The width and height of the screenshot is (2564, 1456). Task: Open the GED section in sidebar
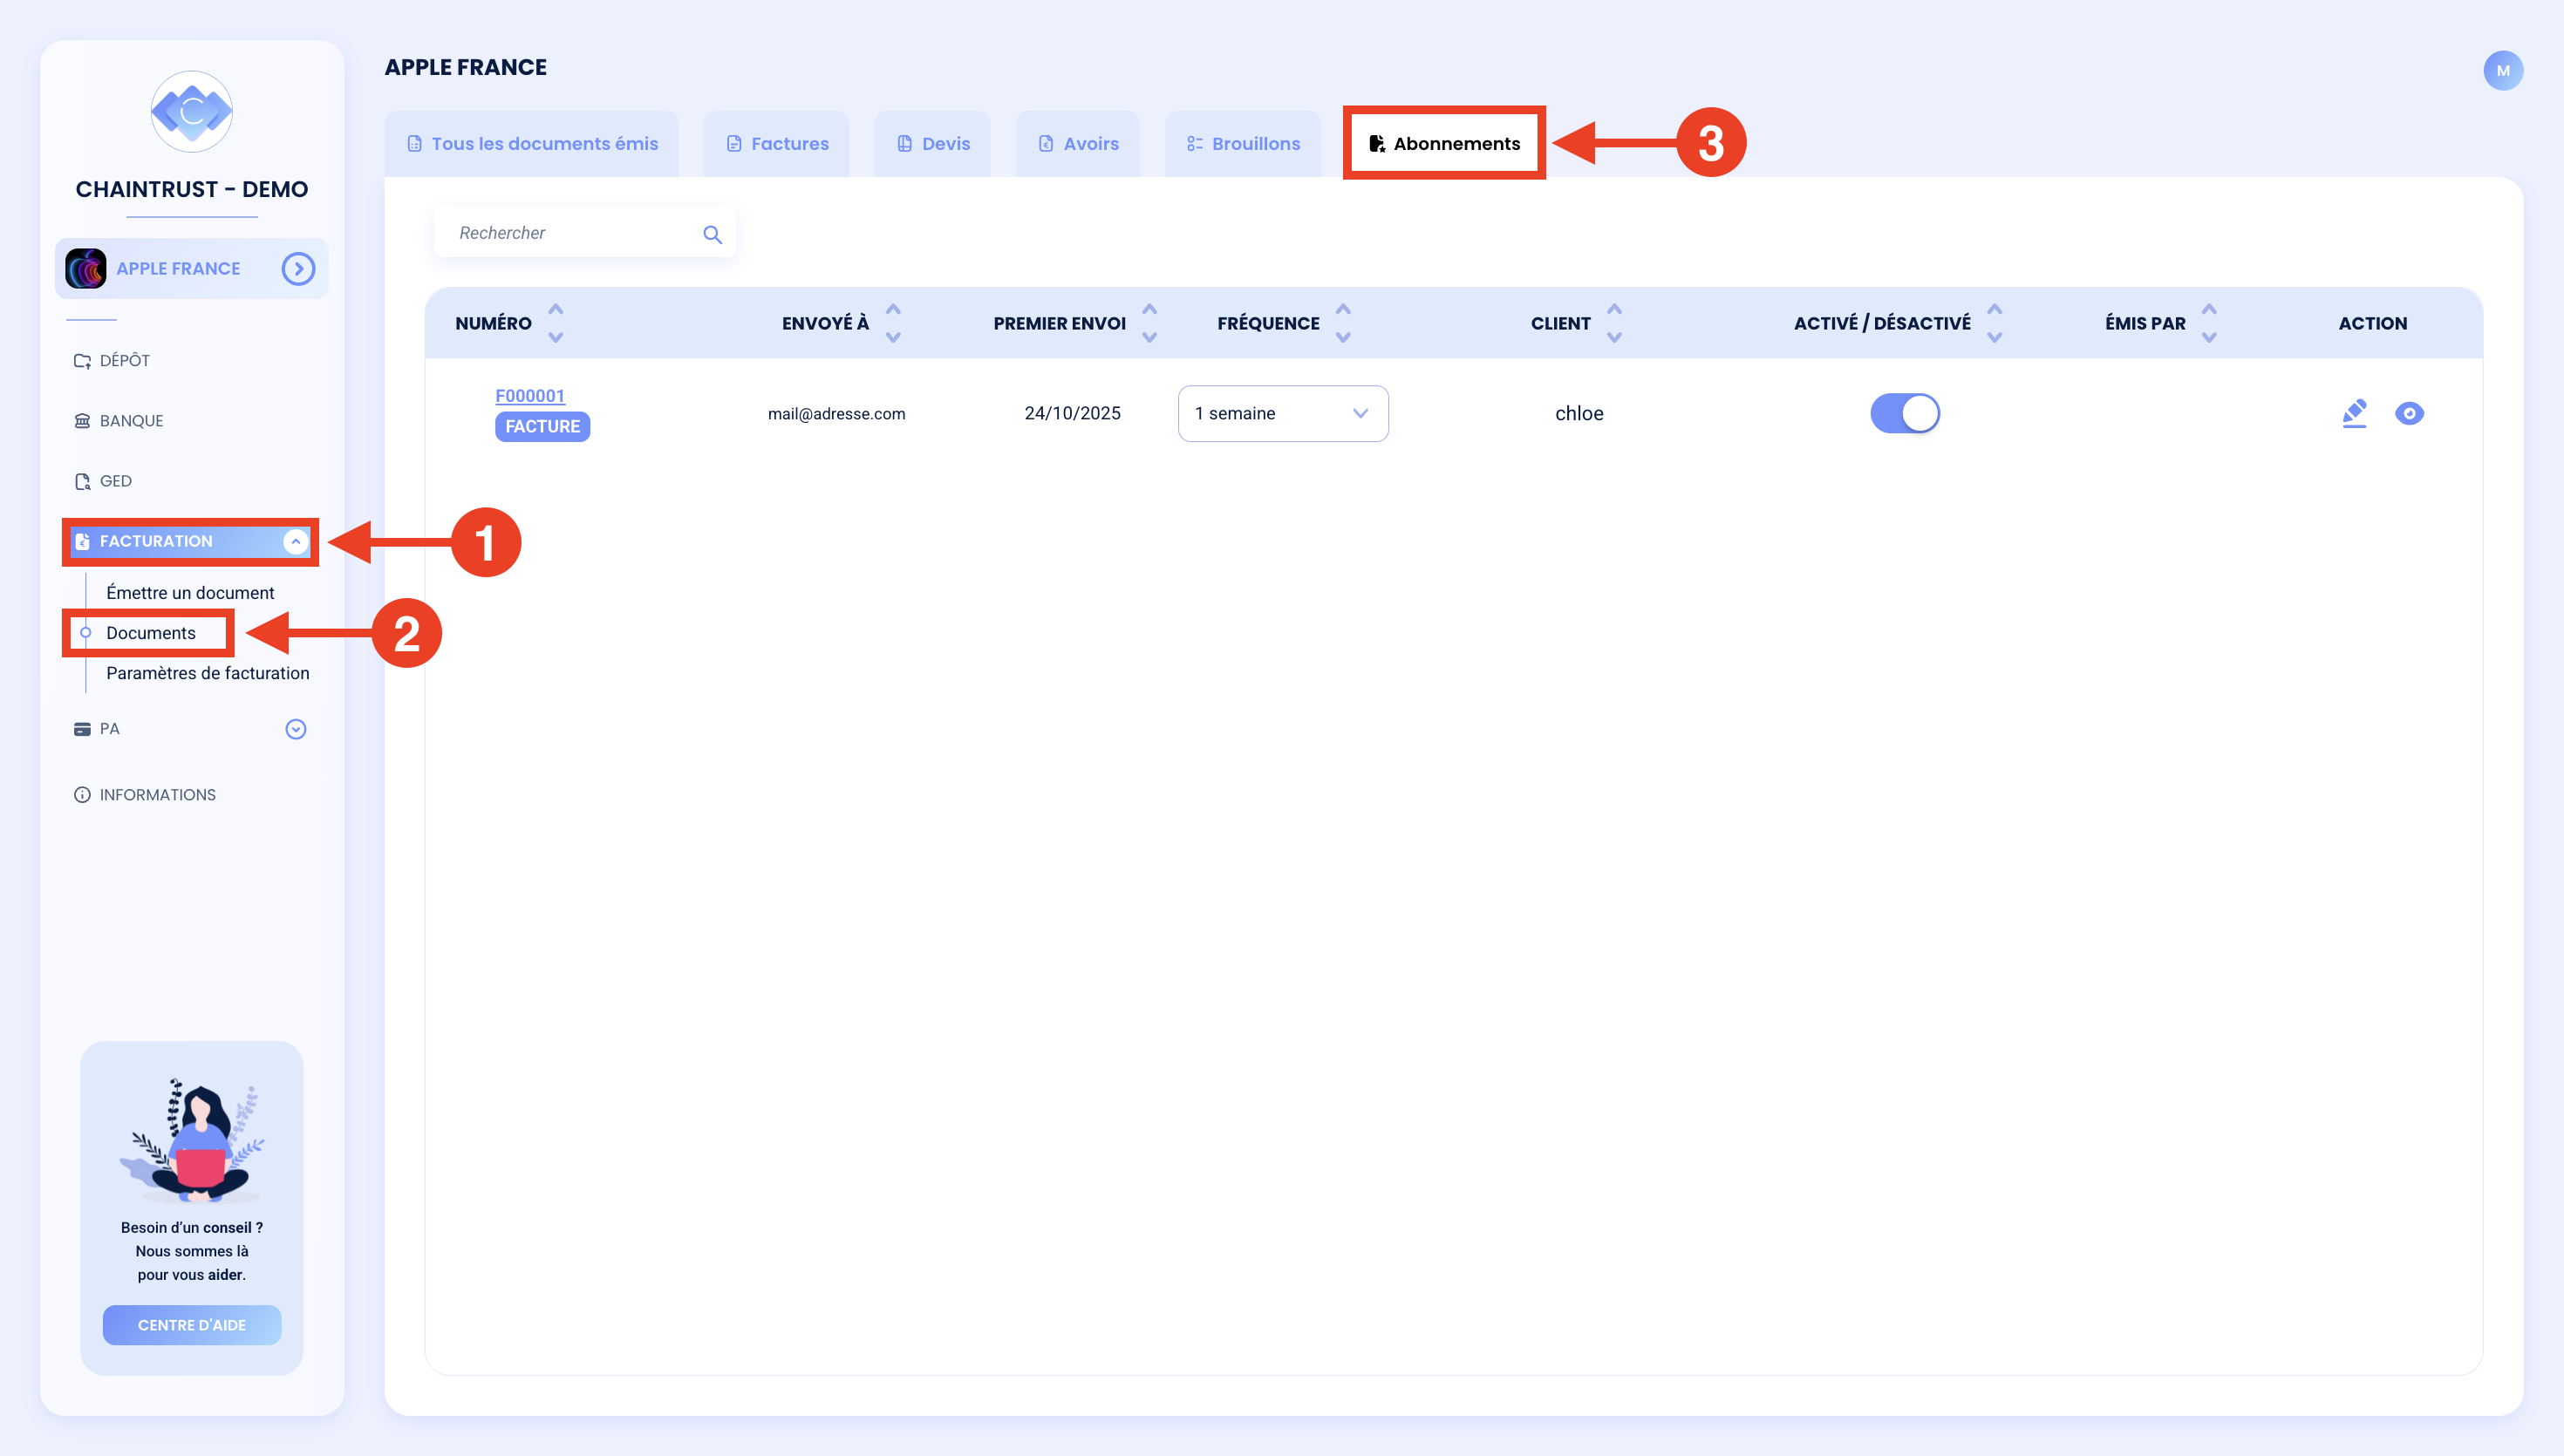click(103, 481)
